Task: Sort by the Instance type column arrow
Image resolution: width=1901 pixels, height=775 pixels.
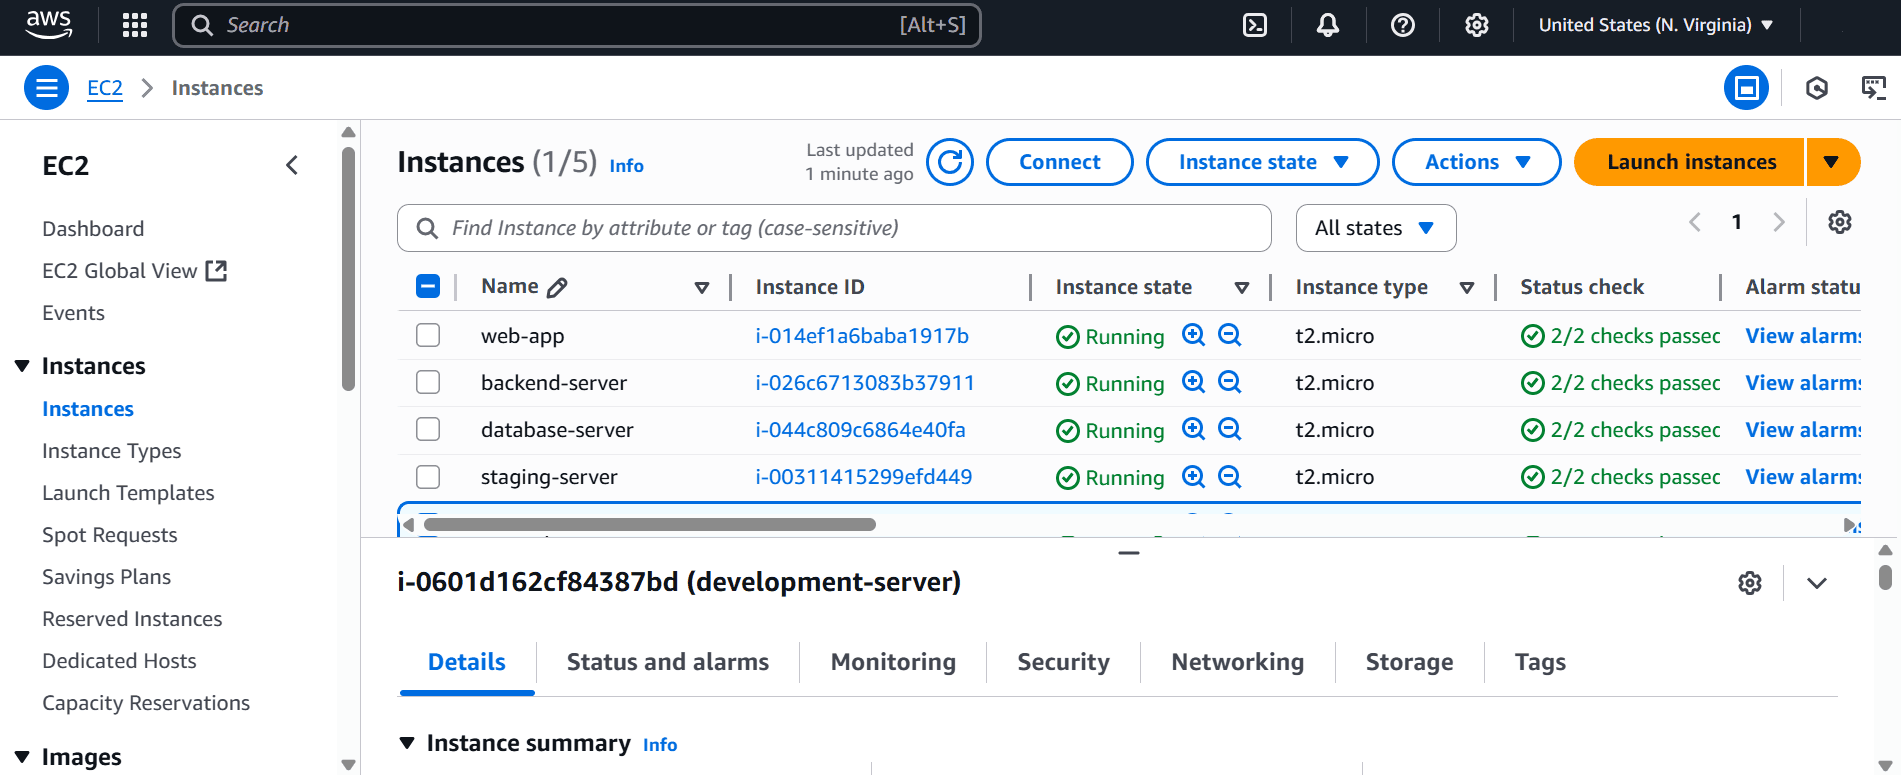Action: tap(1467, 288)
